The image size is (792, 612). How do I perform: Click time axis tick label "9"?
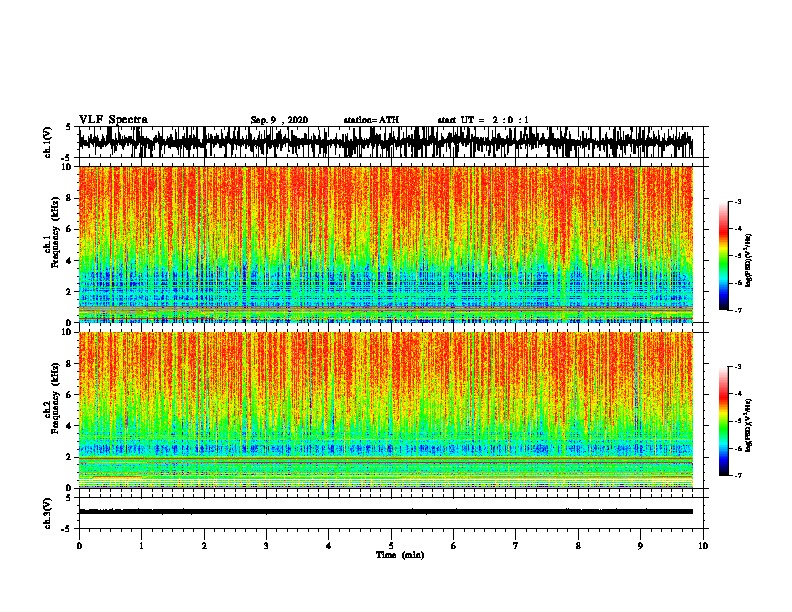[x=640, y=546]
